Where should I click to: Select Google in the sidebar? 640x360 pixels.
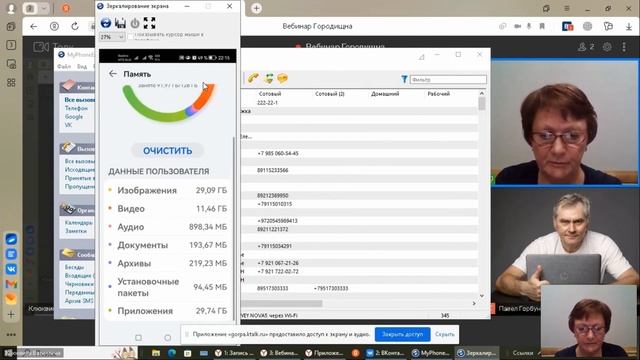tap(74, 116)
